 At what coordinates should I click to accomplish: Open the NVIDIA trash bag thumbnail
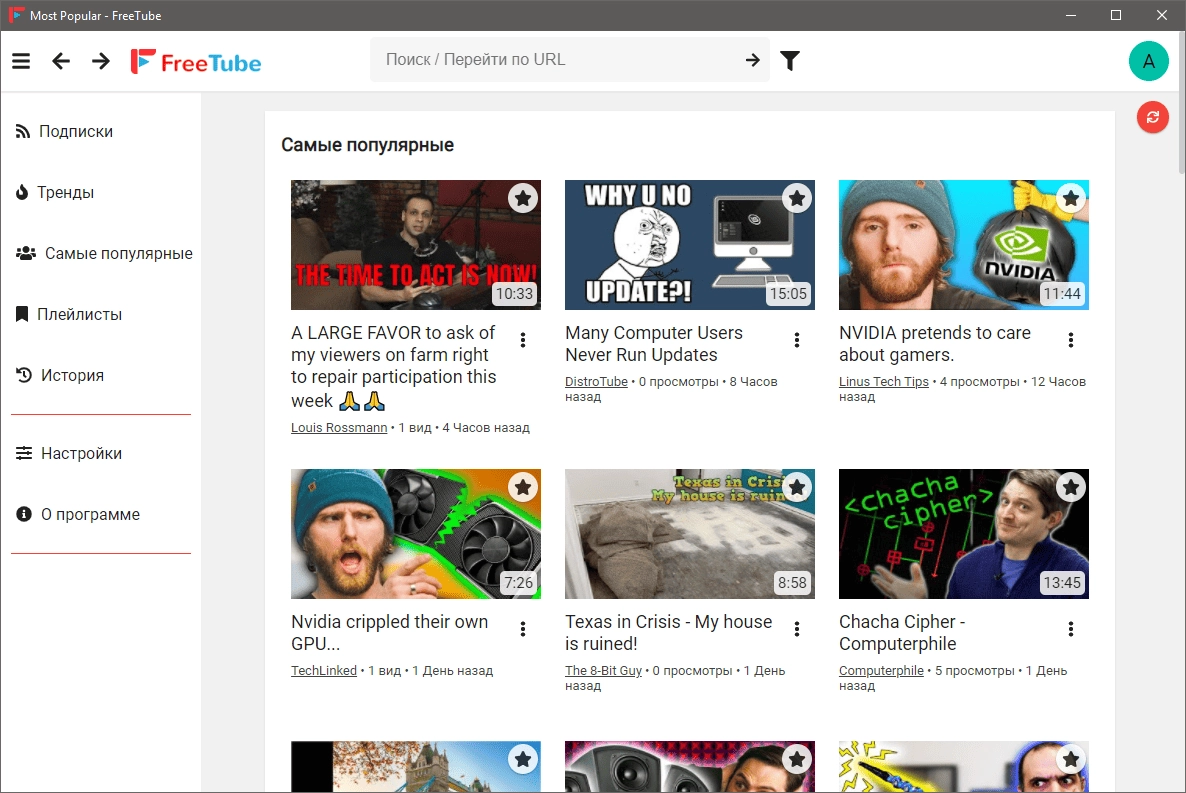point(964,244)
